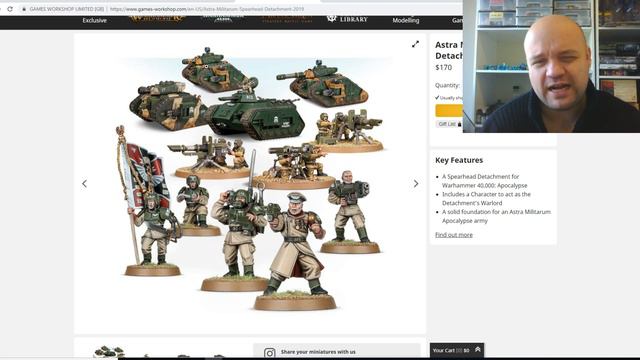Click the games-workshop.com address bar URL
Screen dimensions: 640x360
coord(207,9)
